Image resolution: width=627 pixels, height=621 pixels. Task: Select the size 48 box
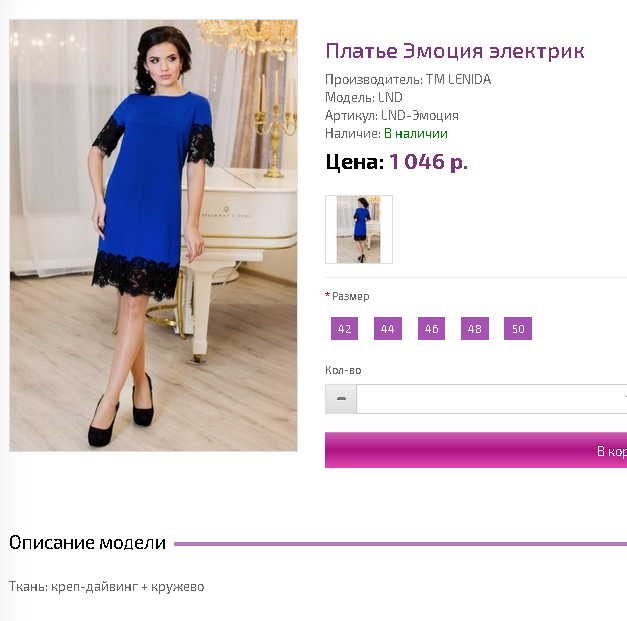[475, 329]
